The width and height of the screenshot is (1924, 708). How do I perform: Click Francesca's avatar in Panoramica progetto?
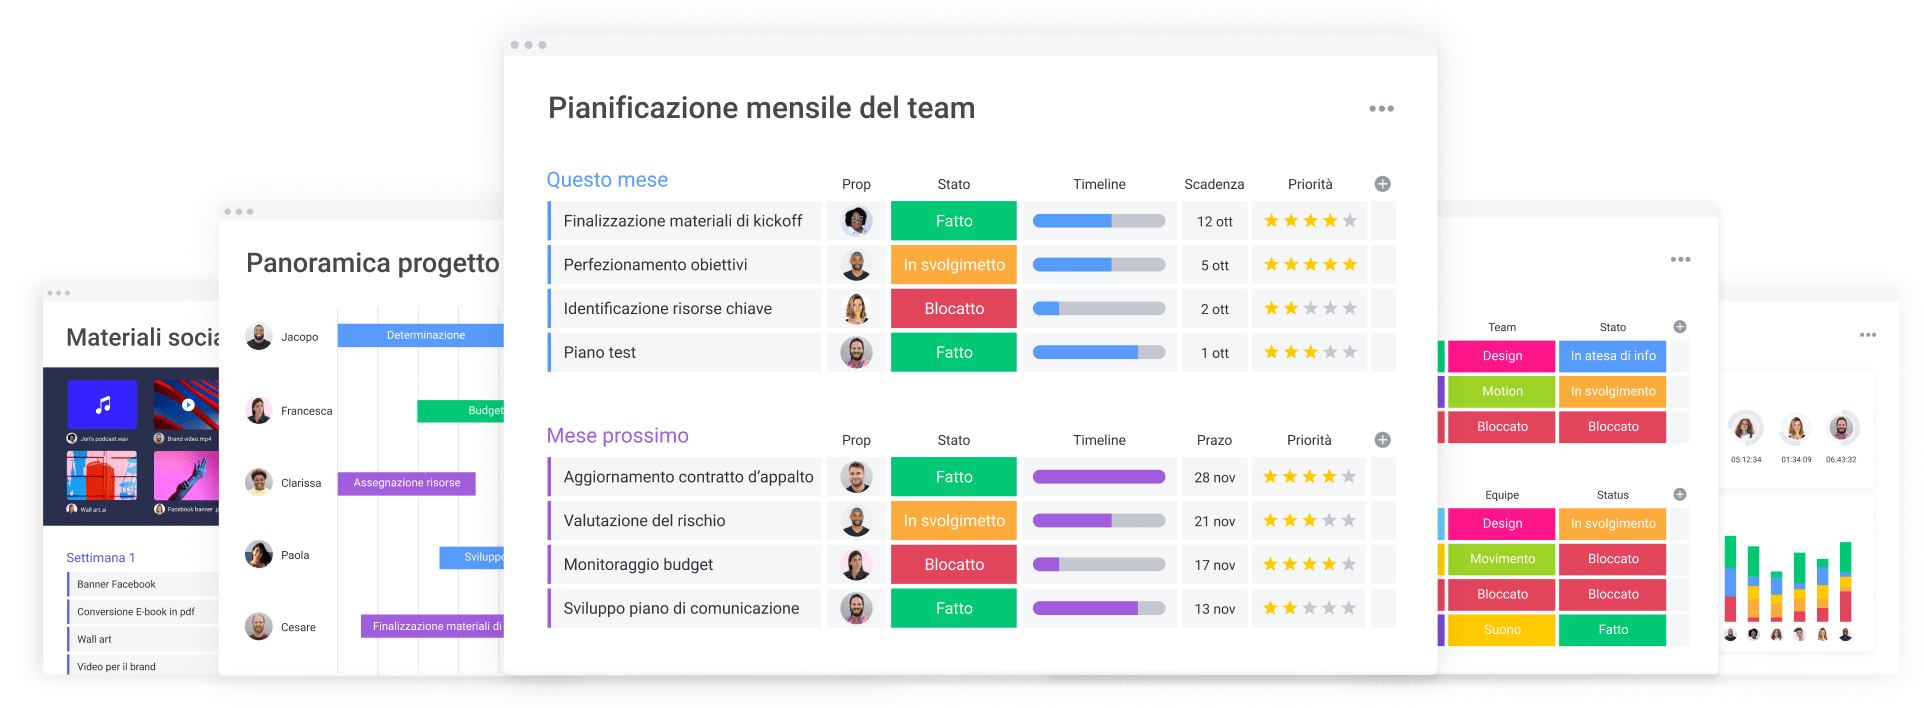pos(259,410)
